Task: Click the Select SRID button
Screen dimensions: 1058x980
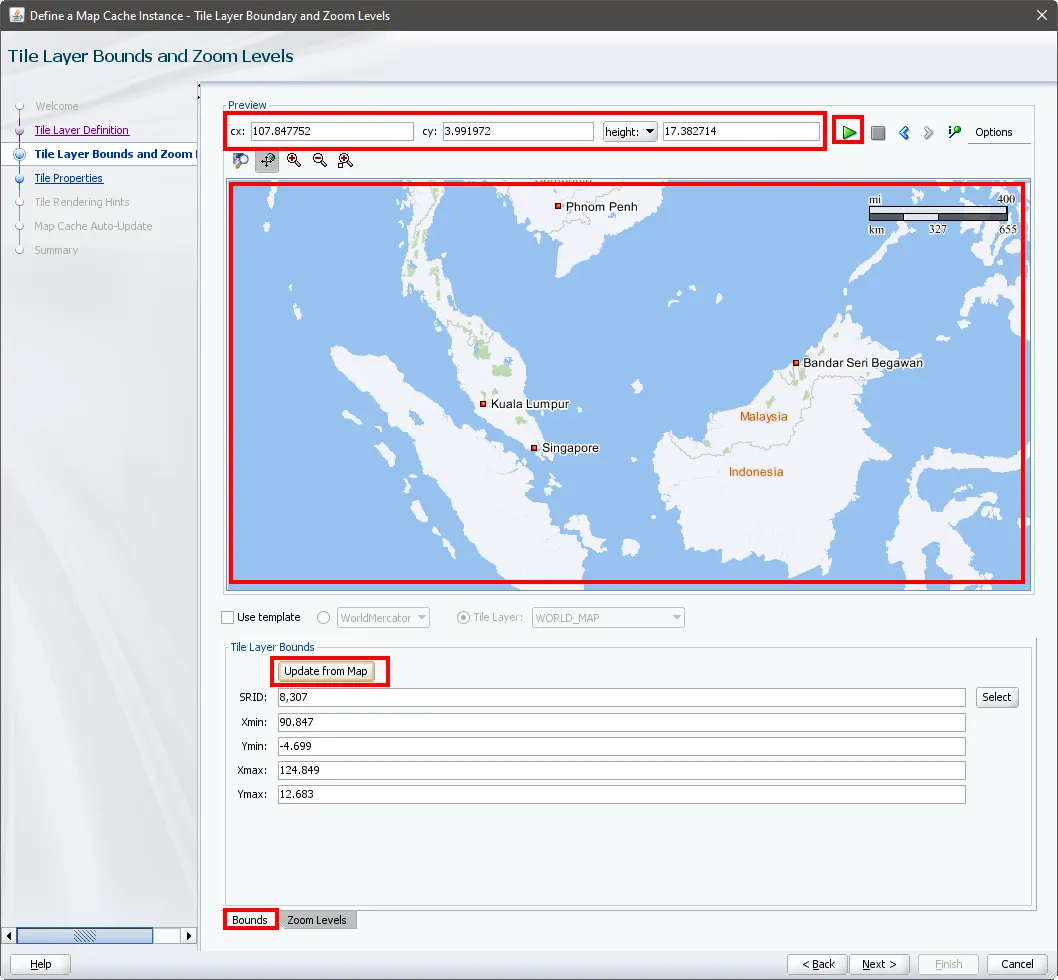Action: pos(997,697)
